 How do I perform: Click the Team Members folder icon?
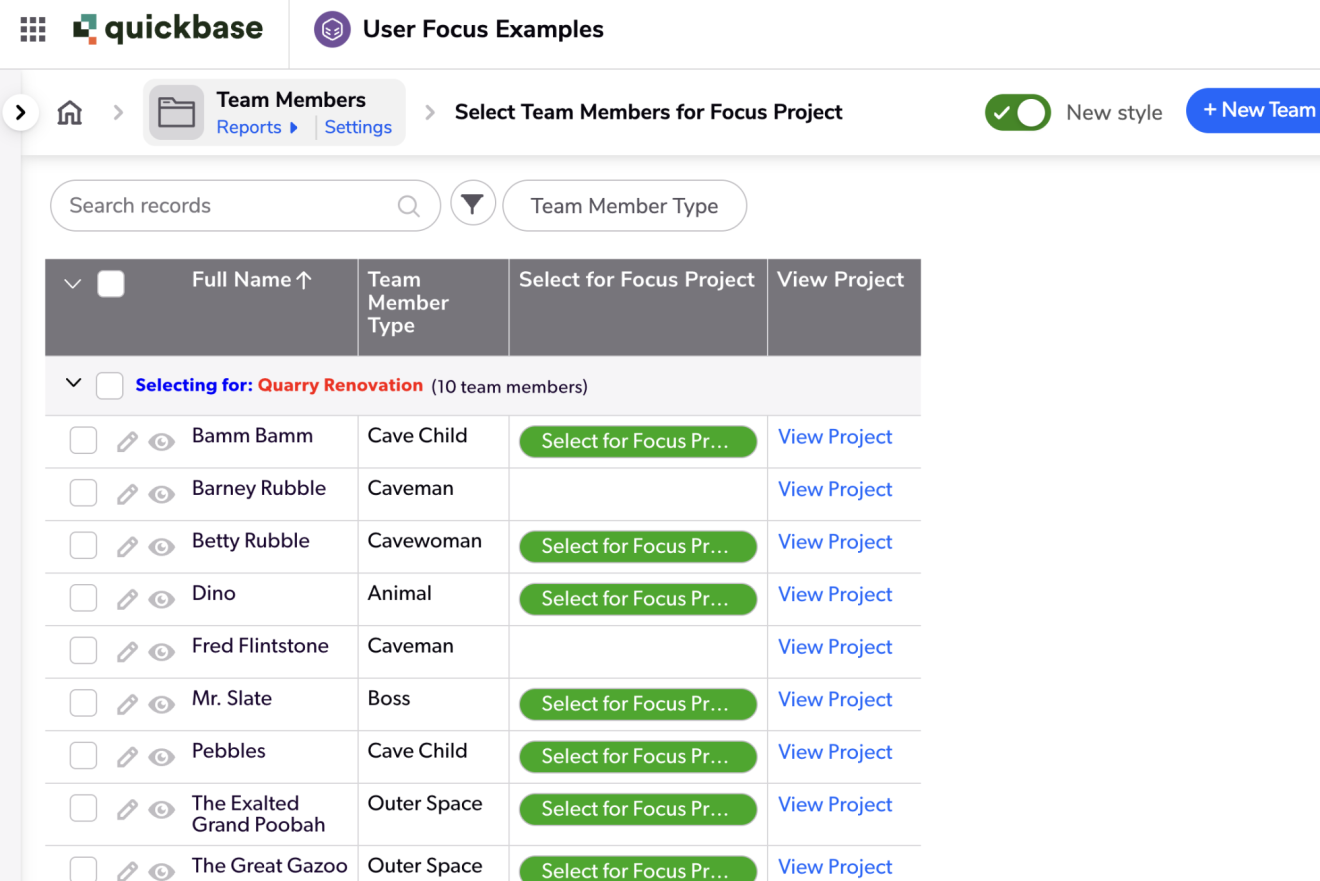(176, 113)
